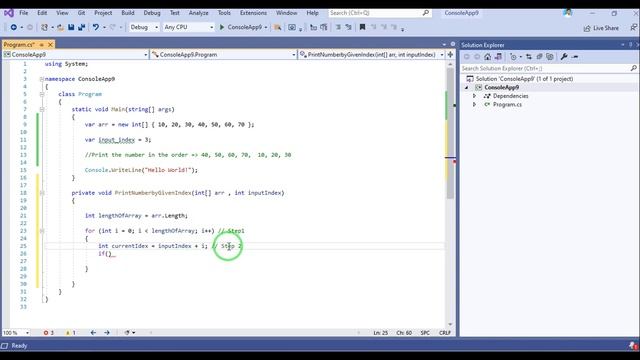Click Sync with Active Document icon
Screen dimensions: 640x360
pyautogui.click(x=529, y=57)
